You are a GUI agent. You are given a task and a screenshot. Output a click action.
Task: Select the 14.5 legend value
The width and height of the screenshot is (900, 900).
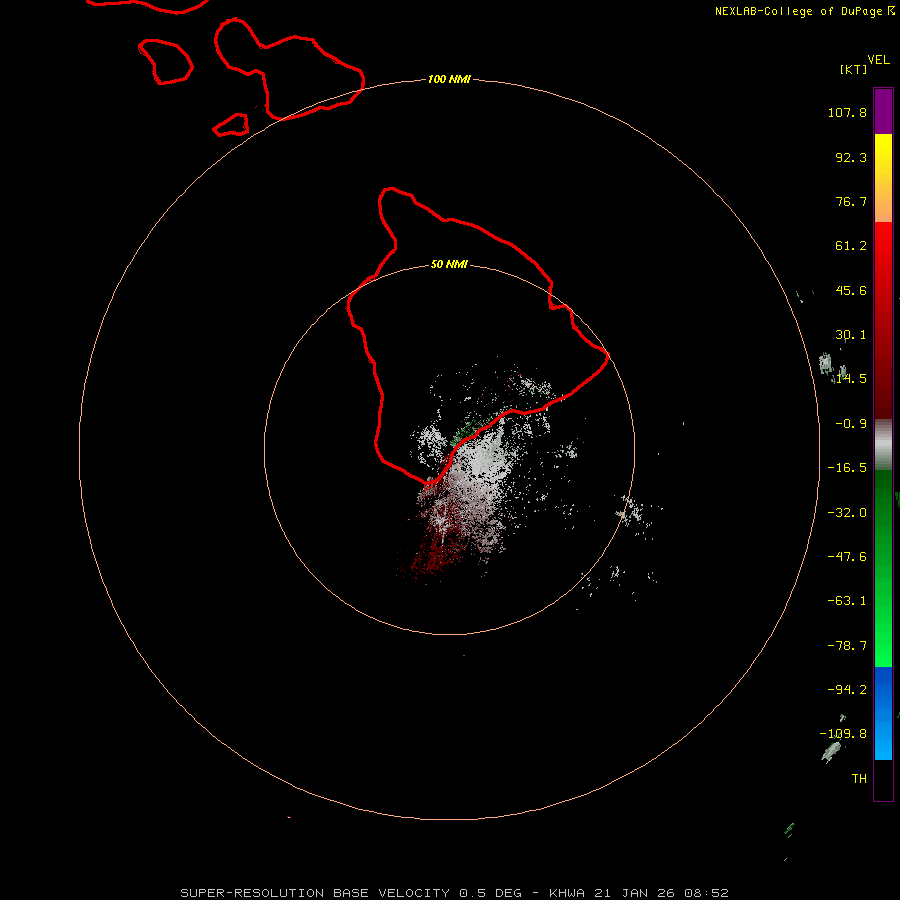pos(851,379)
